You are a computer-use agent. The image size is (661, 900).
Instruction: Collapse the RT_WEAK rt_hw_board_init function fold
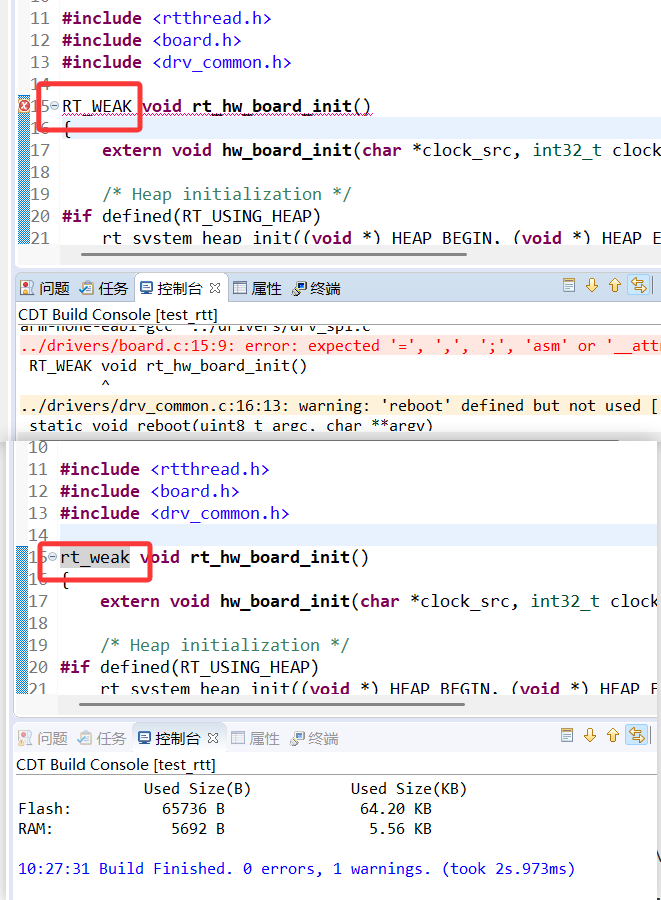[x=53, y=106]
